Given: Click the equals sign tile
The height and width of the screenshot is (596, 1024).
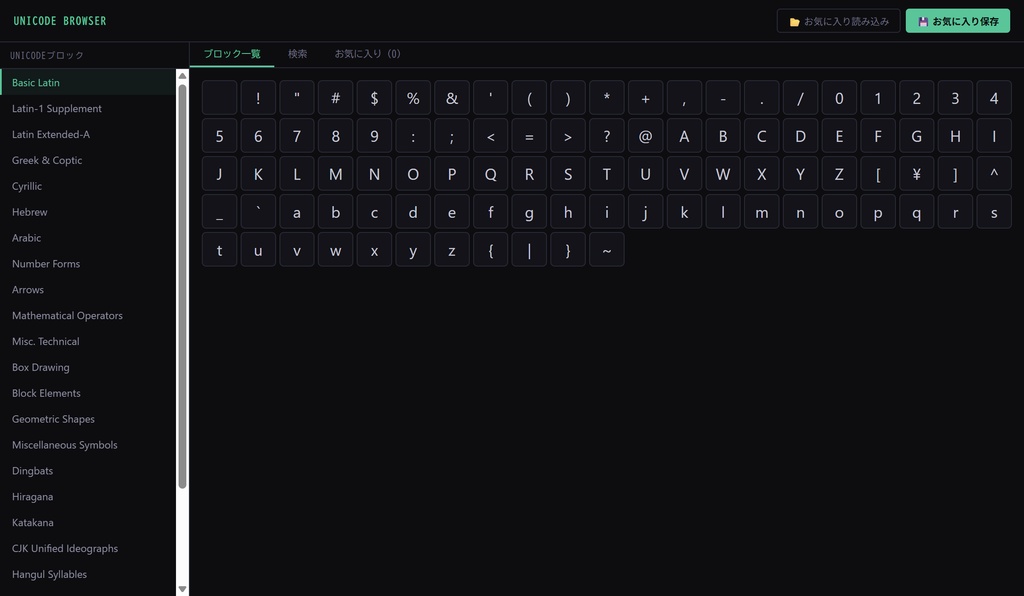Looking at the screenshot, I should [x=529, y=136].
